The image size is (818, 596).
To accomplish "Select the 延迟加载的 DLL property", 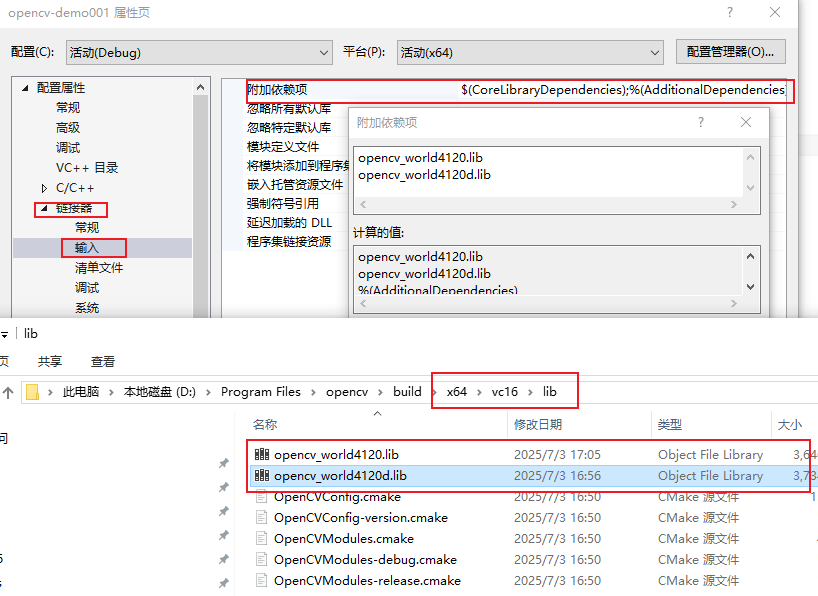I will 290,223.
